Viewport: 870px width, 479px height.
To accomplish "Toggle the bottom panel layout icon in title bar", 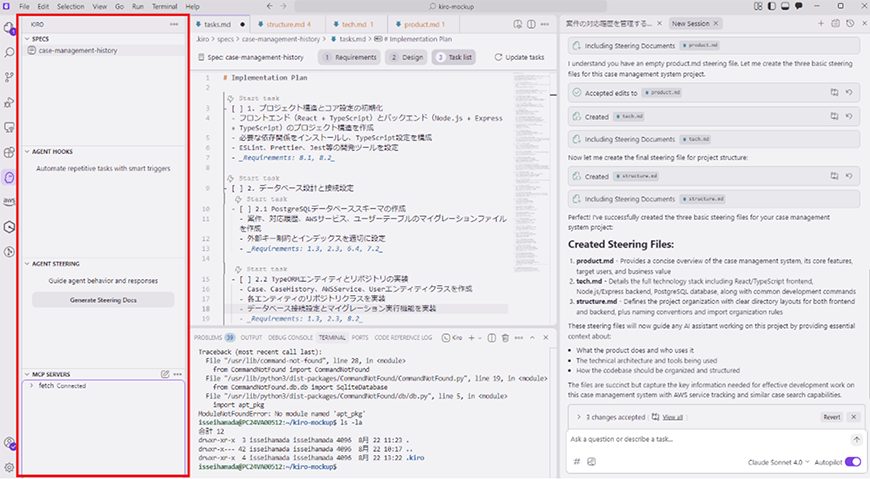I will [x=785, y=6].
